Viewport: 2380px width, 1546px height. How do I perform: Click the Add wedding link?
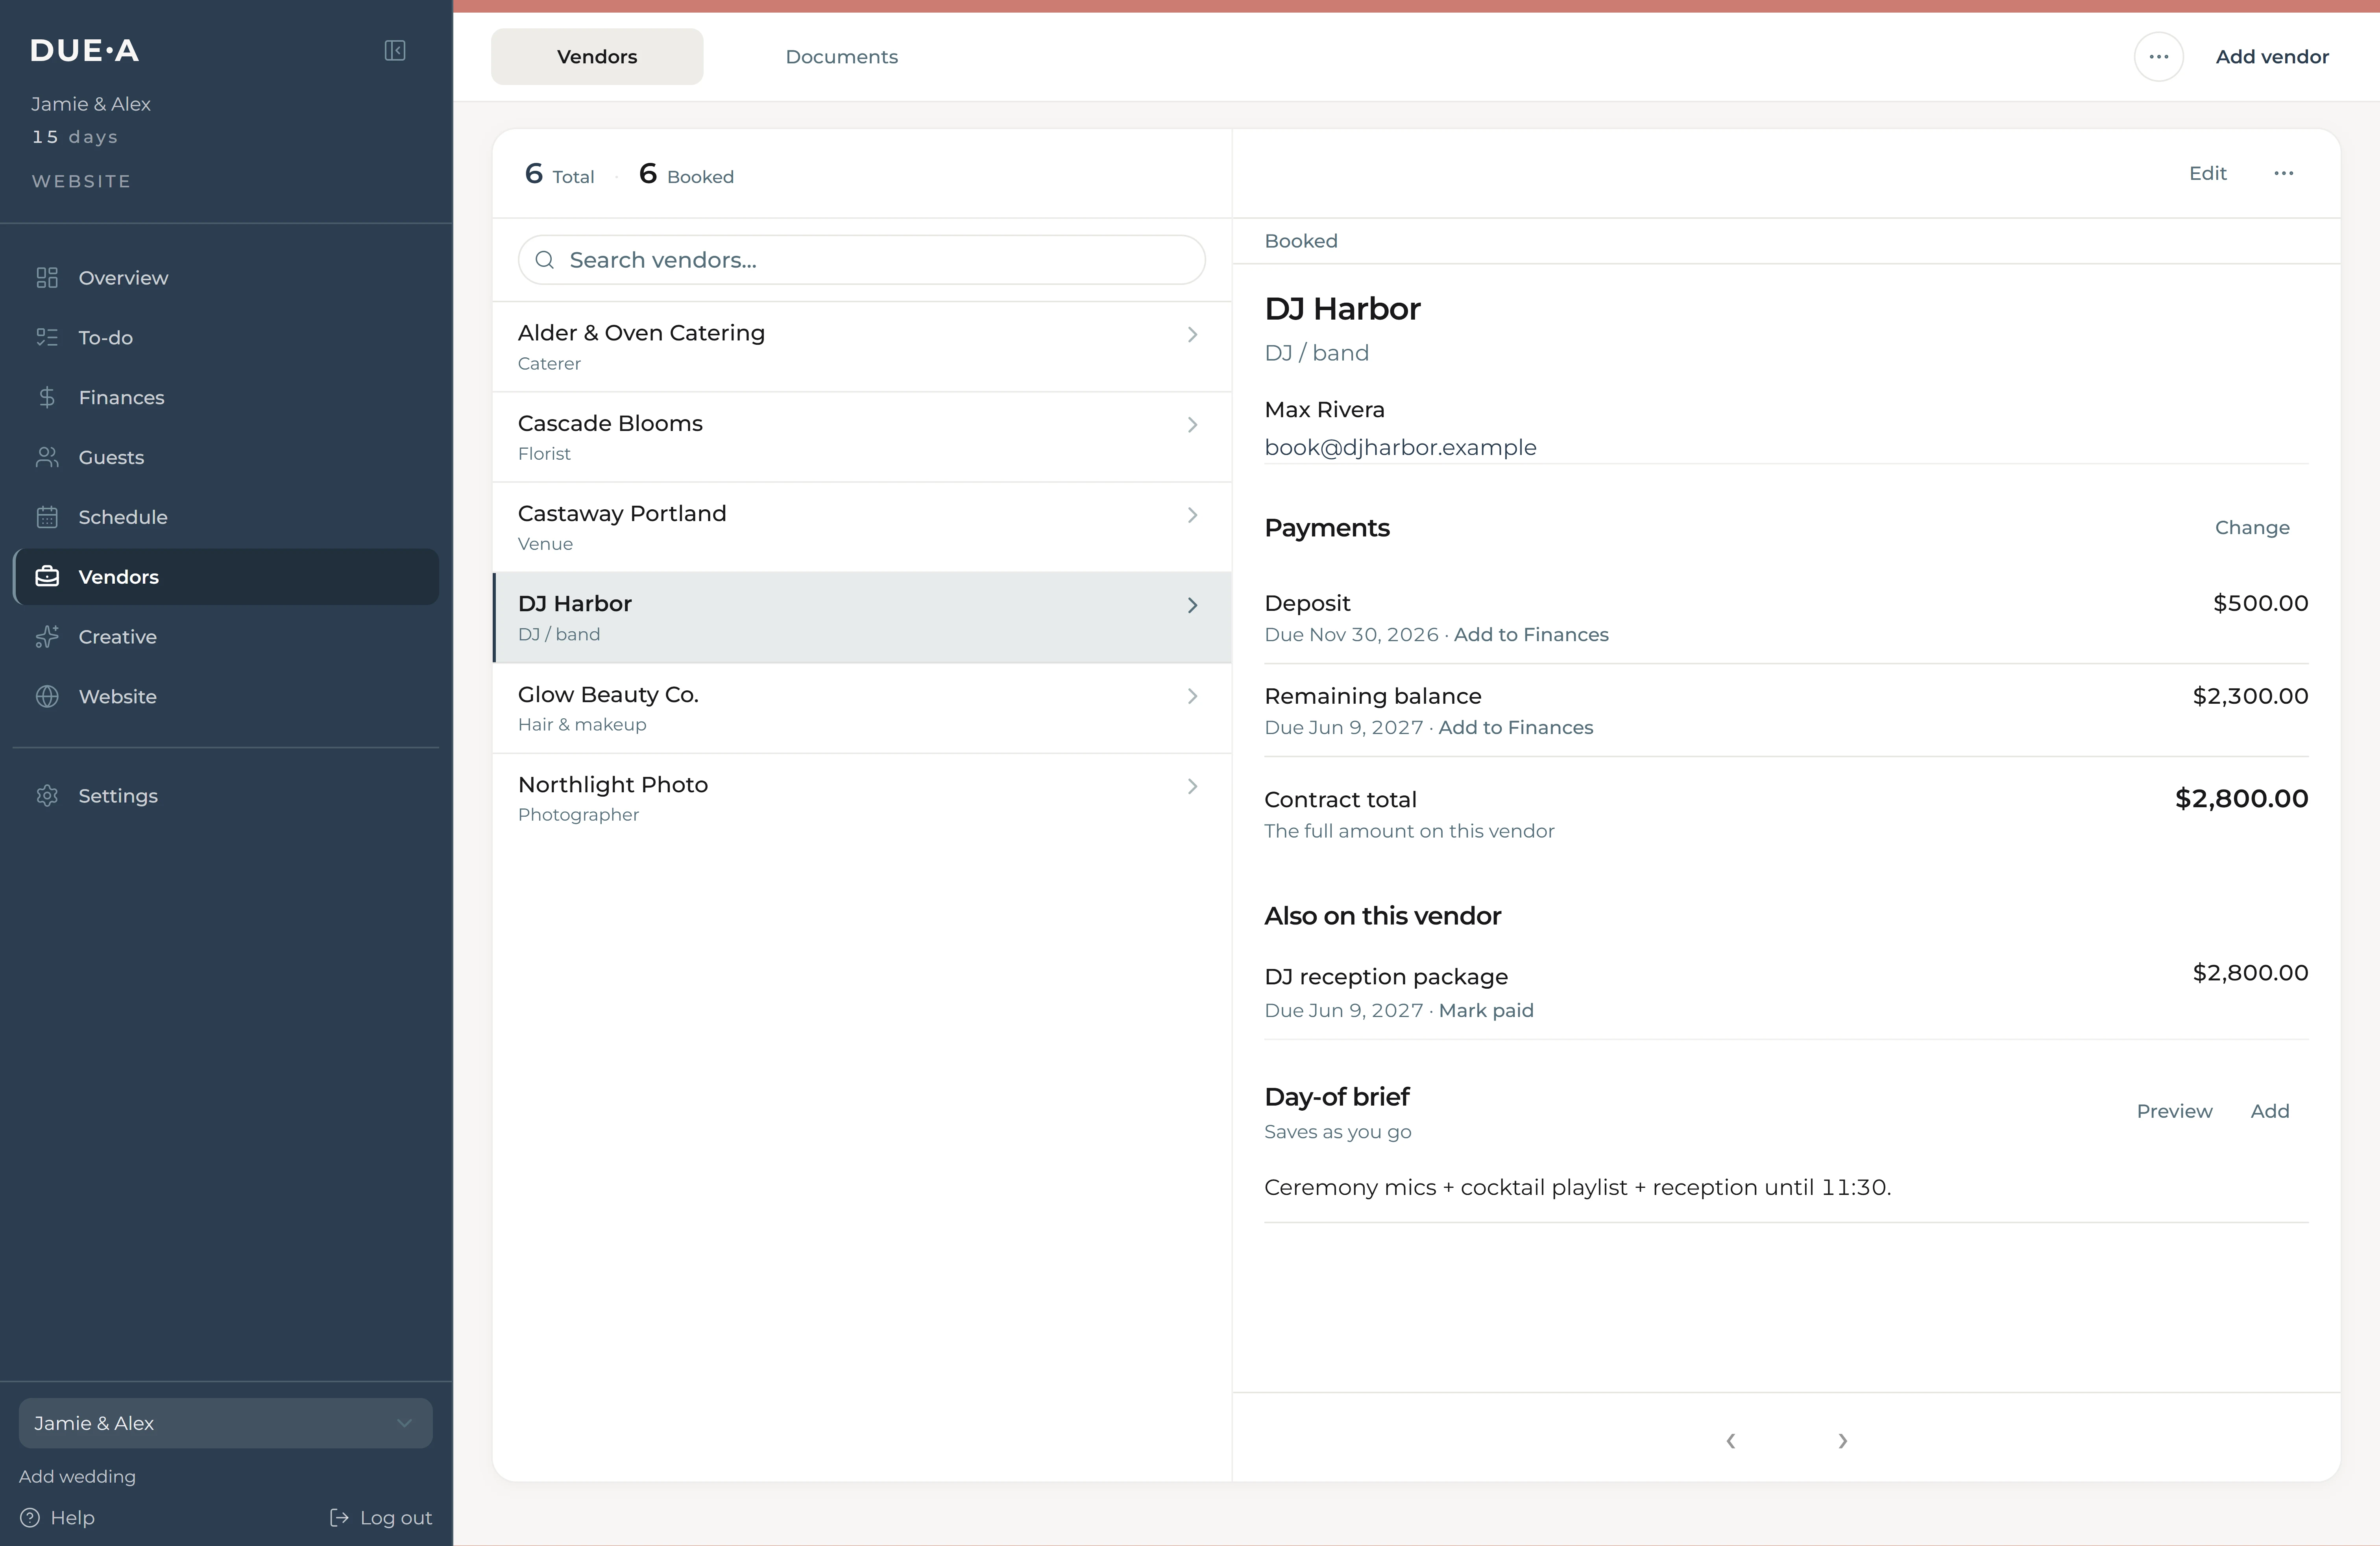[77, 1477]
